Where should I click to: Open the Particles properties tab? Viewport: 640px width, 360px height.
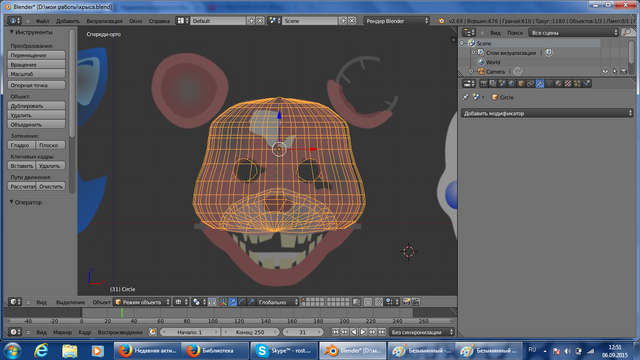pyautogui.click(x=577, y=84)
